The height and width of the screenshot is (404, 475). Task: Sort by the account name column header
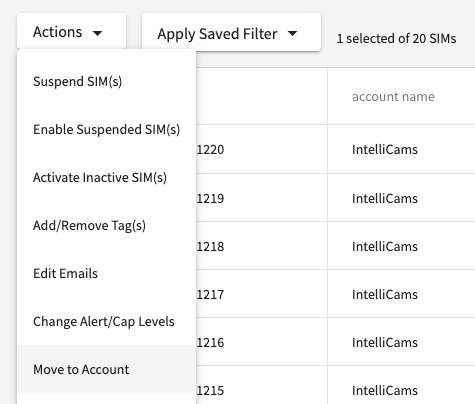[393, 97]
